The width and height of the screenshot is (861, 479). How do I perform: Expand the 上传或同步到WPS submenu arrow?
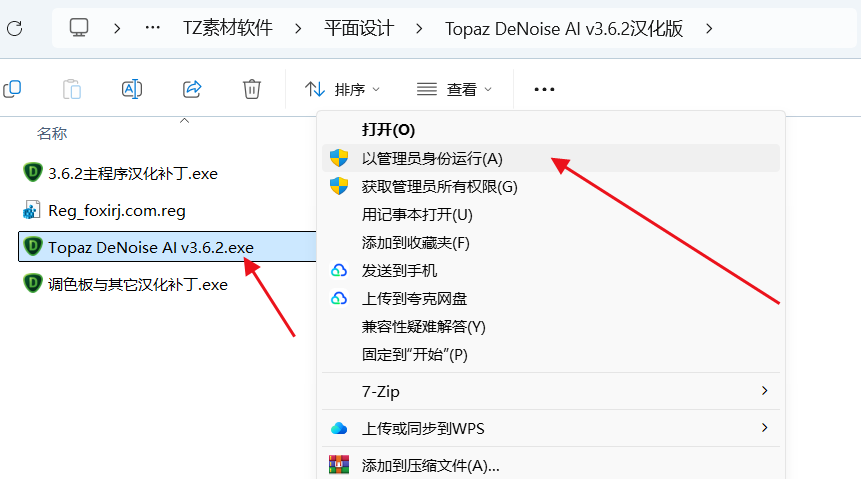(x=764, y=427)
